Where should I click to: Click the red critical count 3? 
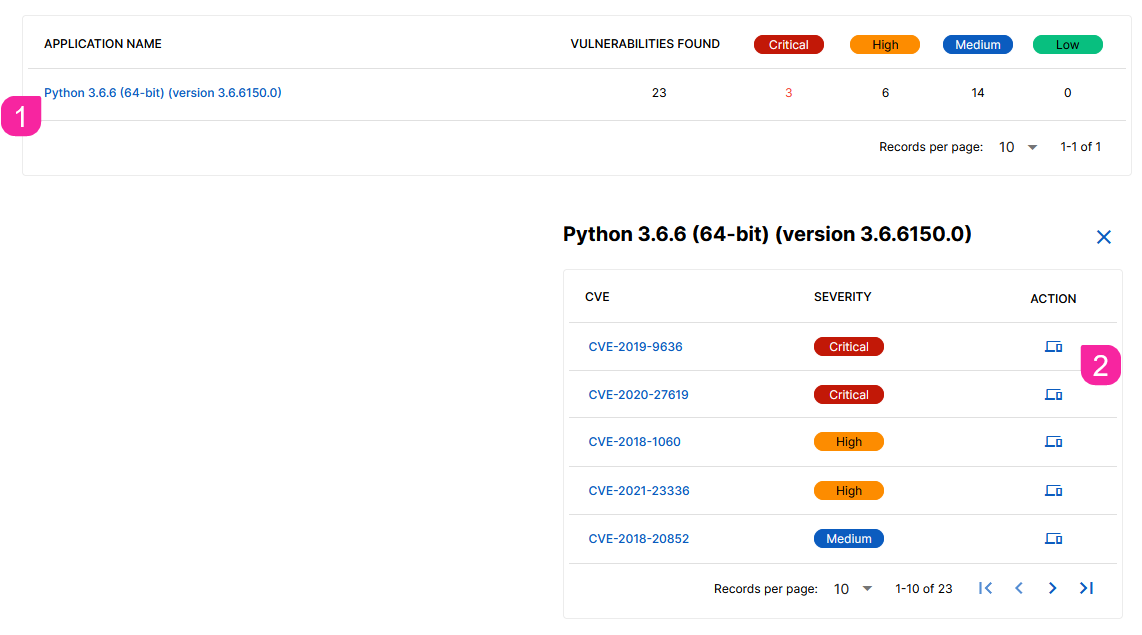[x=789, y=92]
